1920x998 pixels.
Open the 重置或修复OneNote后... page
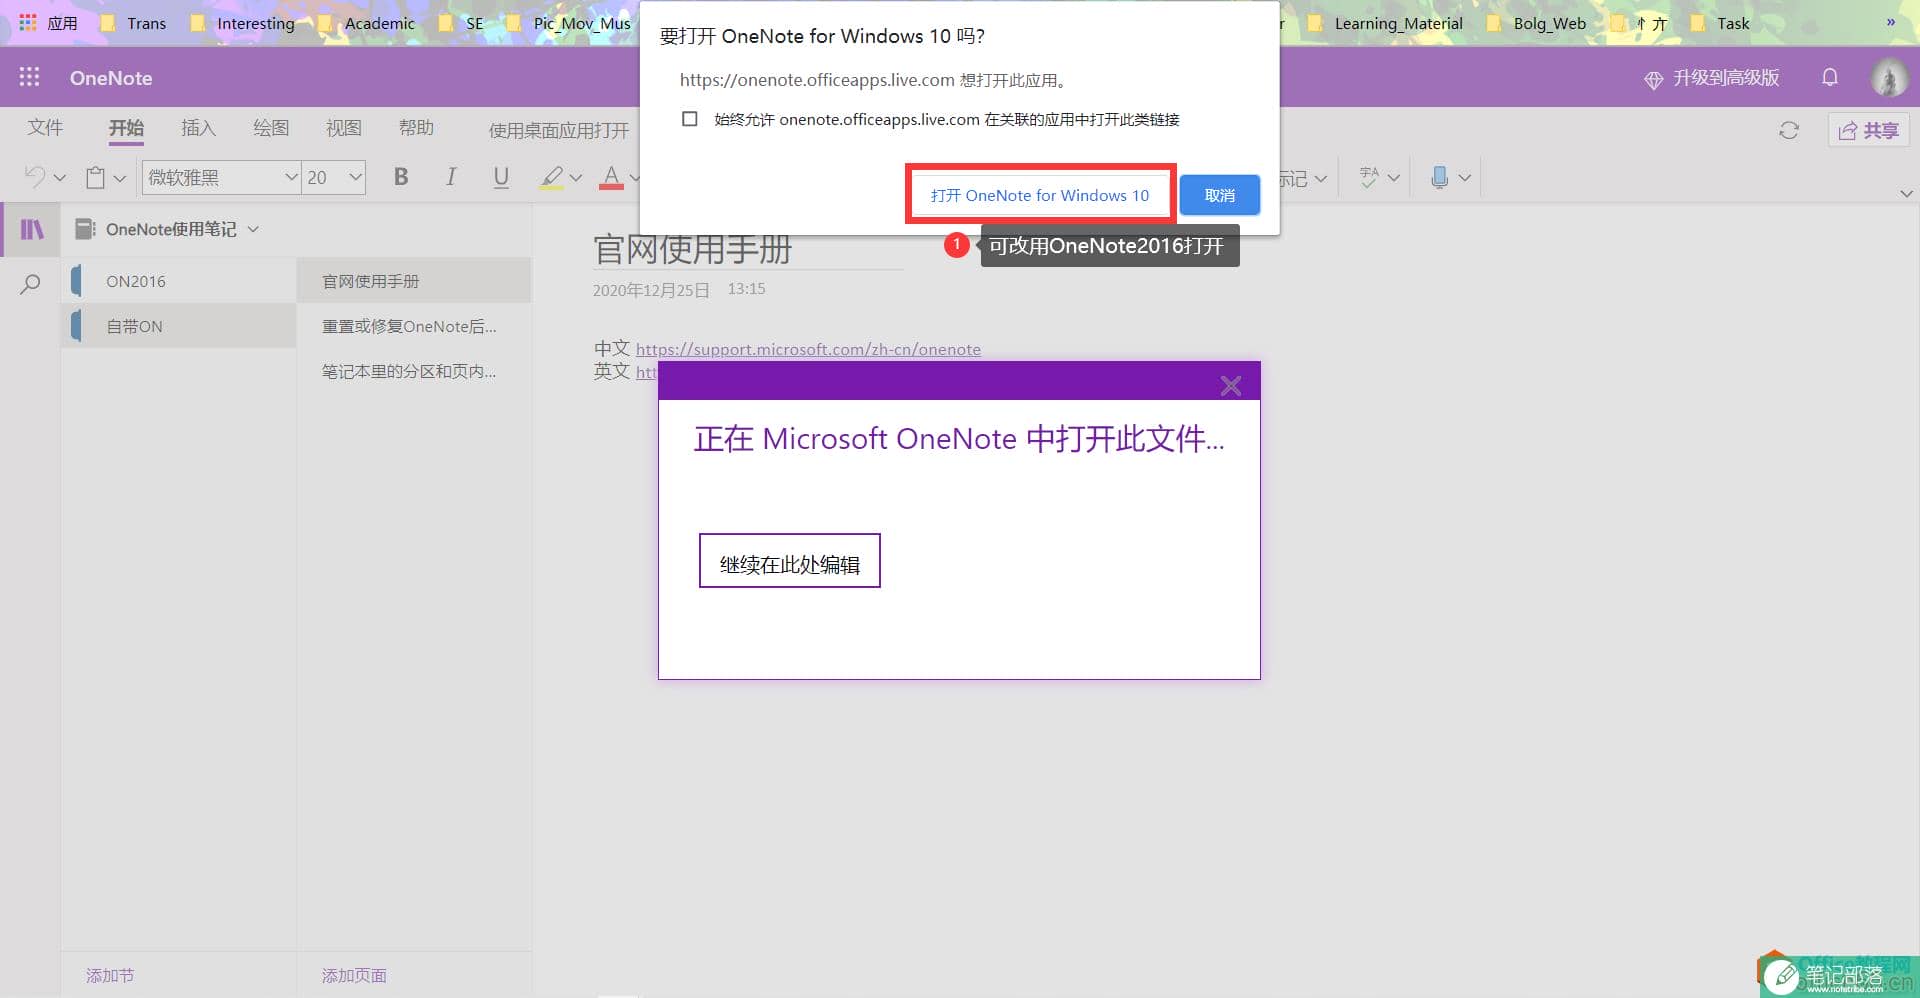click(414, 326)
